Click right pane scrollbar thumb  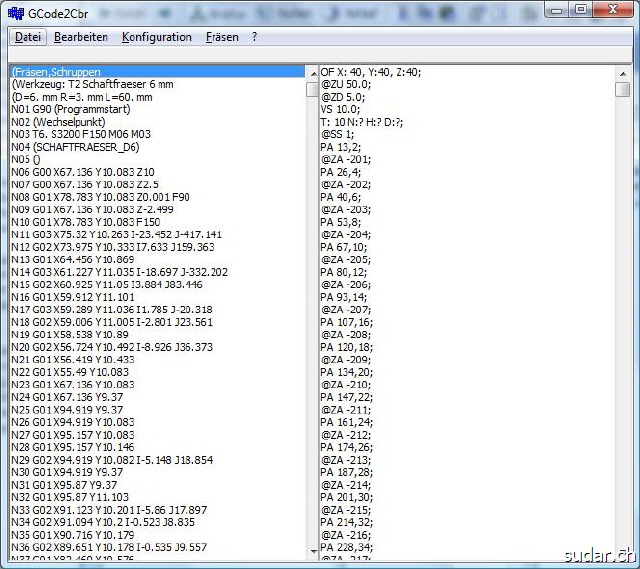coord(623,89)
